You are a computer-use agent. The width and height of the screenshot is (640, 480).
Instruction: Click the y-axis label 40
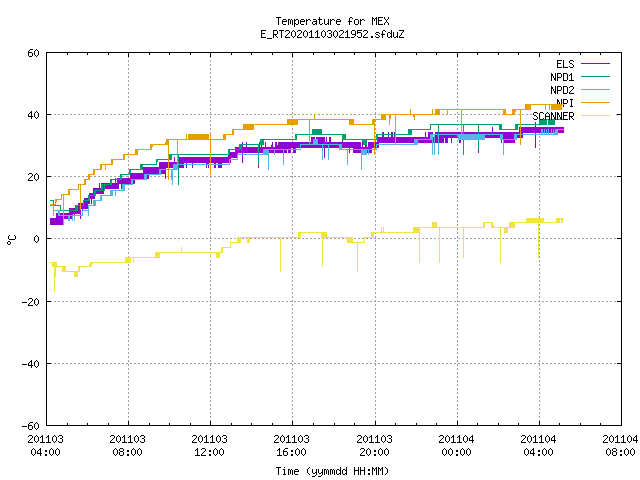(x=33, y=115)
